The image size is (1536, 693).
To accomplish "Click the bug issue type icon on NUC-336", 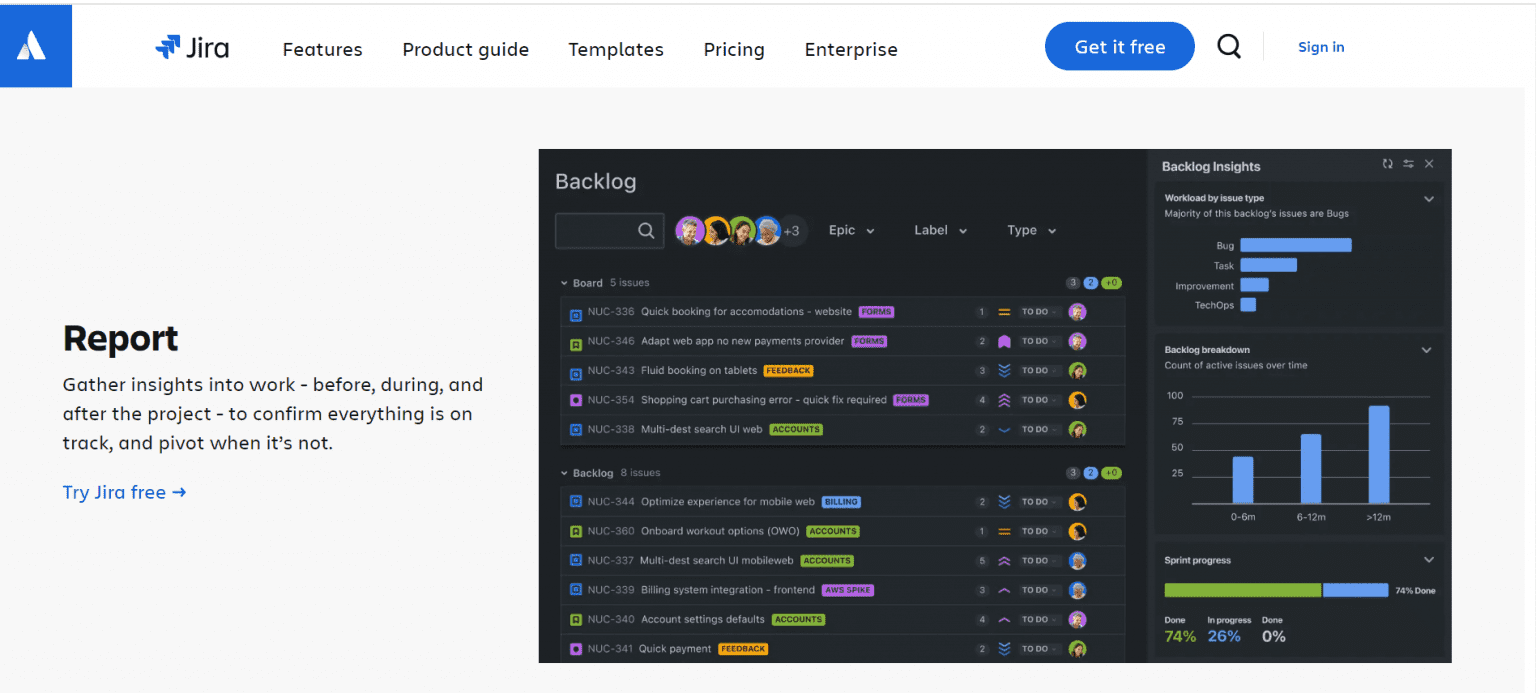I will point(575,313).
